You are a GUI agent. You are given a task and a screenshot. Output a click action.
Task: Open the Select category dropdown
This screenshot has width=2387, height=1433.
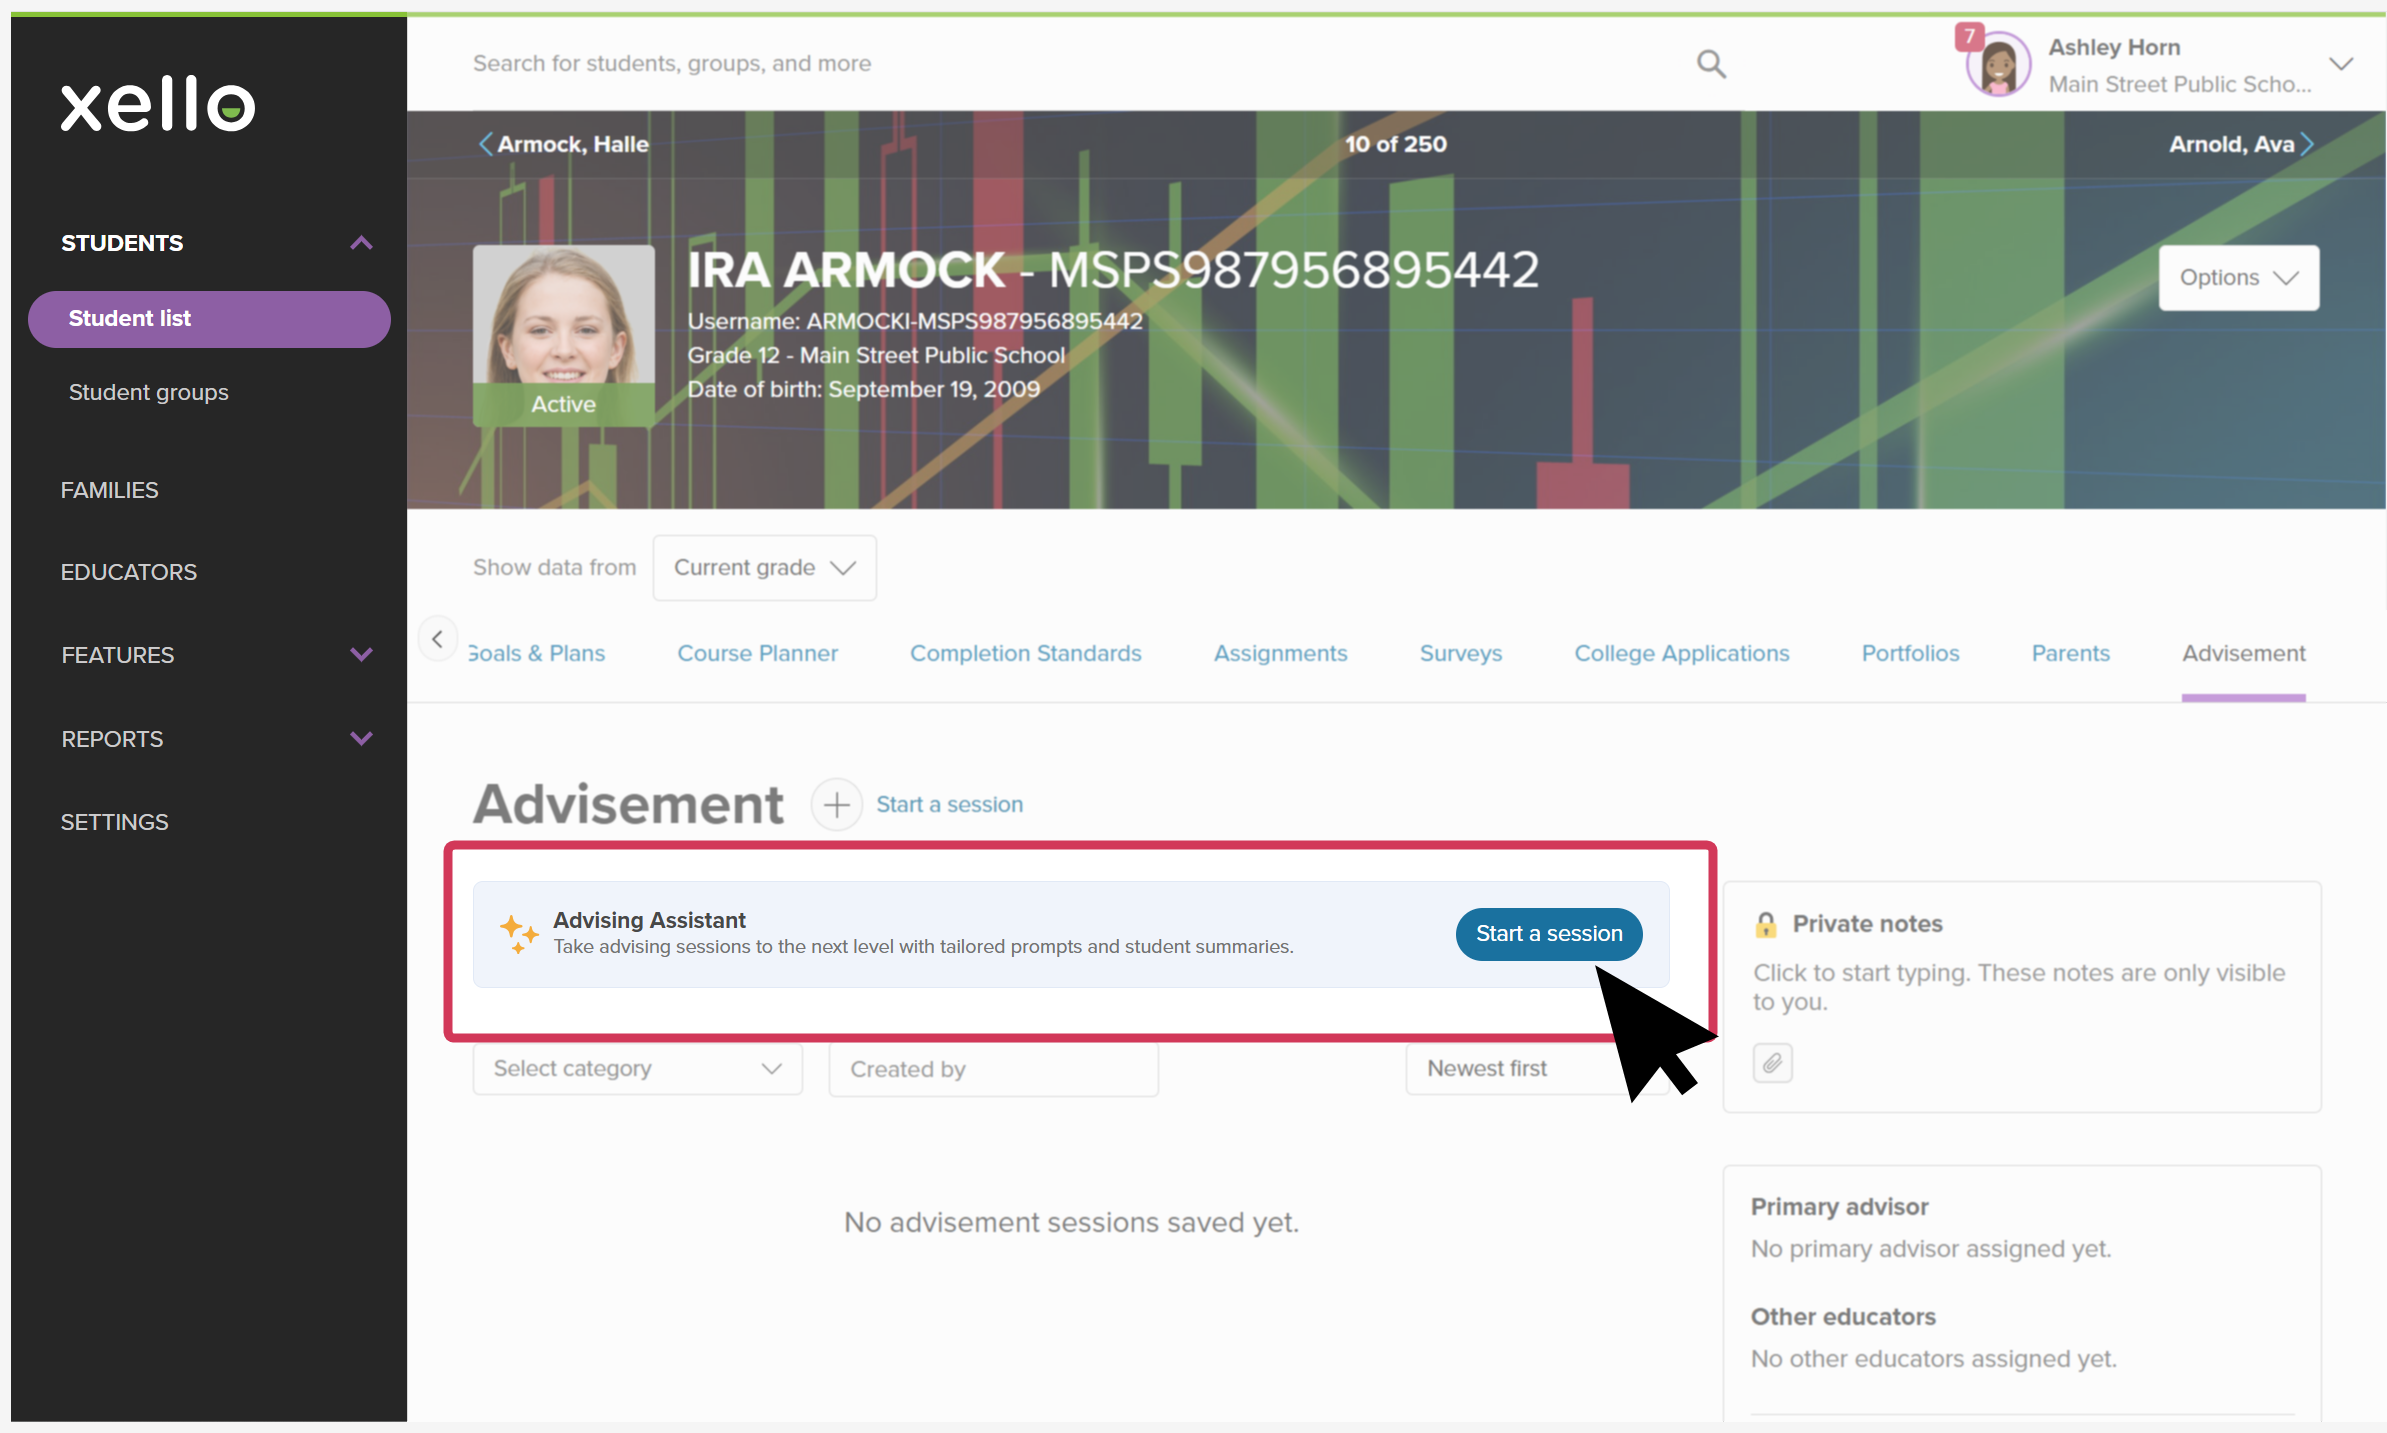[x=638, y=1069]
